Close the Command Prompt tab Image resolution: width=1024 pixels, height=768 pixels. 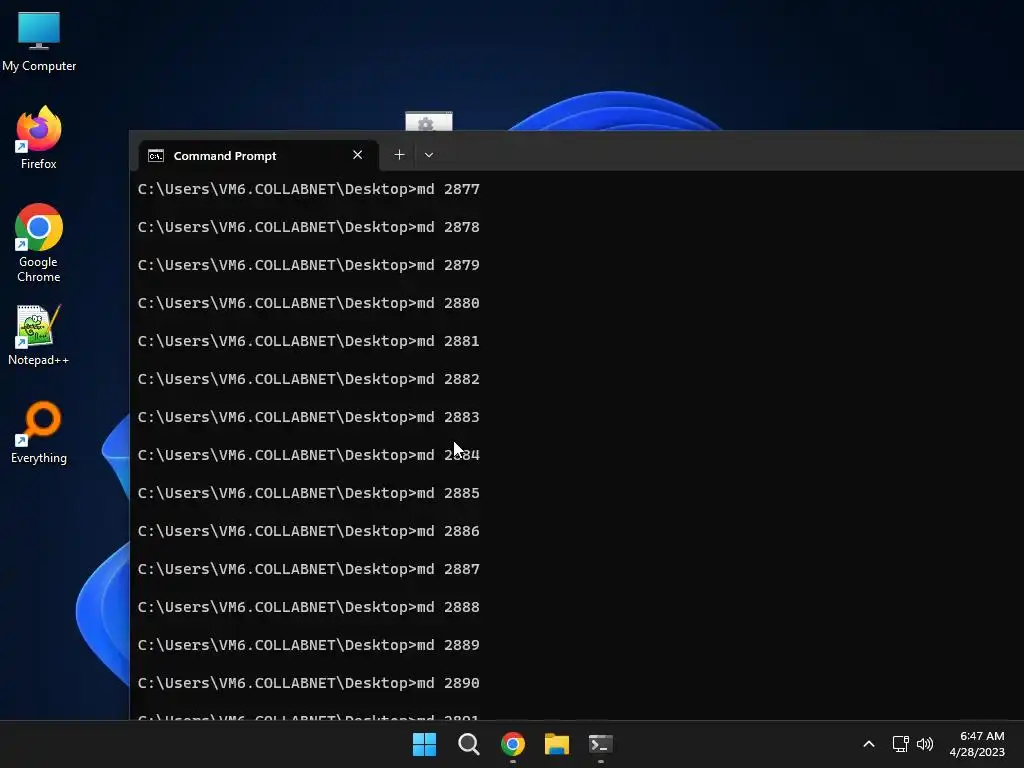(x=357, y=155)
